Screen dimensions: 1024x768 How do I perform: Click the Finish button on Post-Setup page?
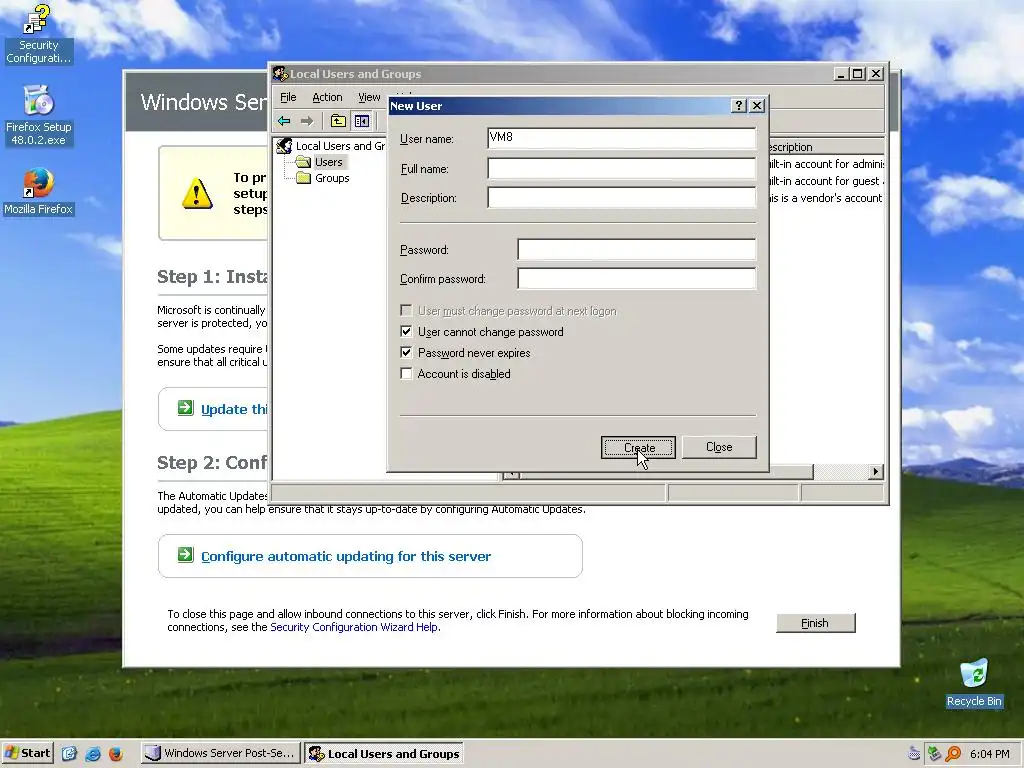pos(815,623)
